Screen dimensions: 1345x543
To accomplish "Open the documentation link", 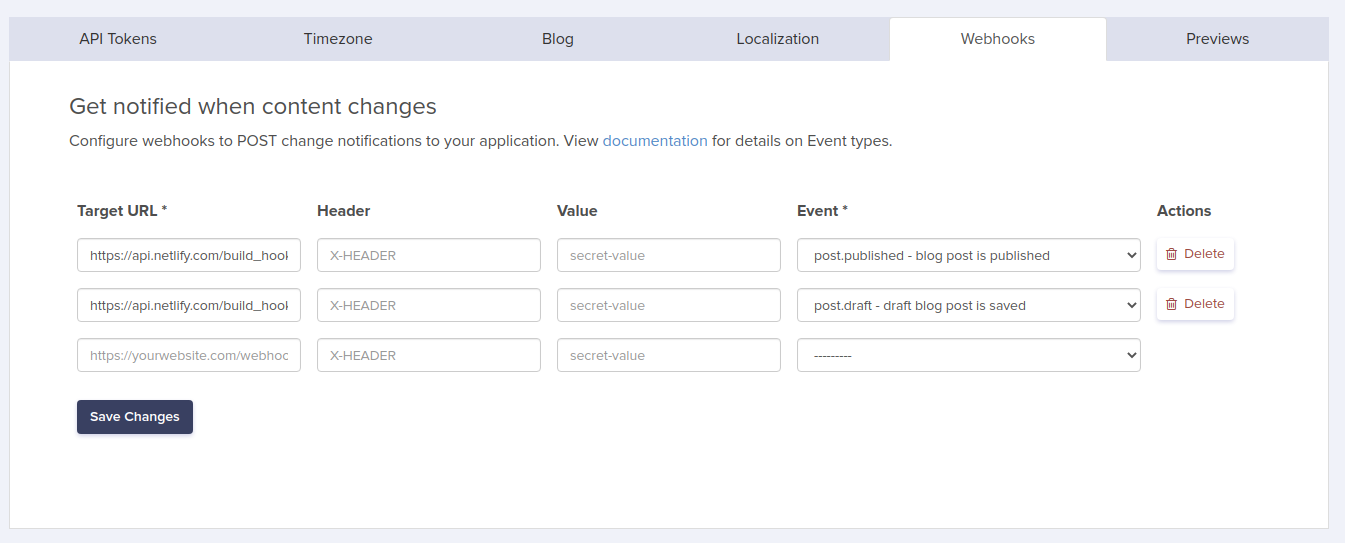I will (x=655, y=141).
